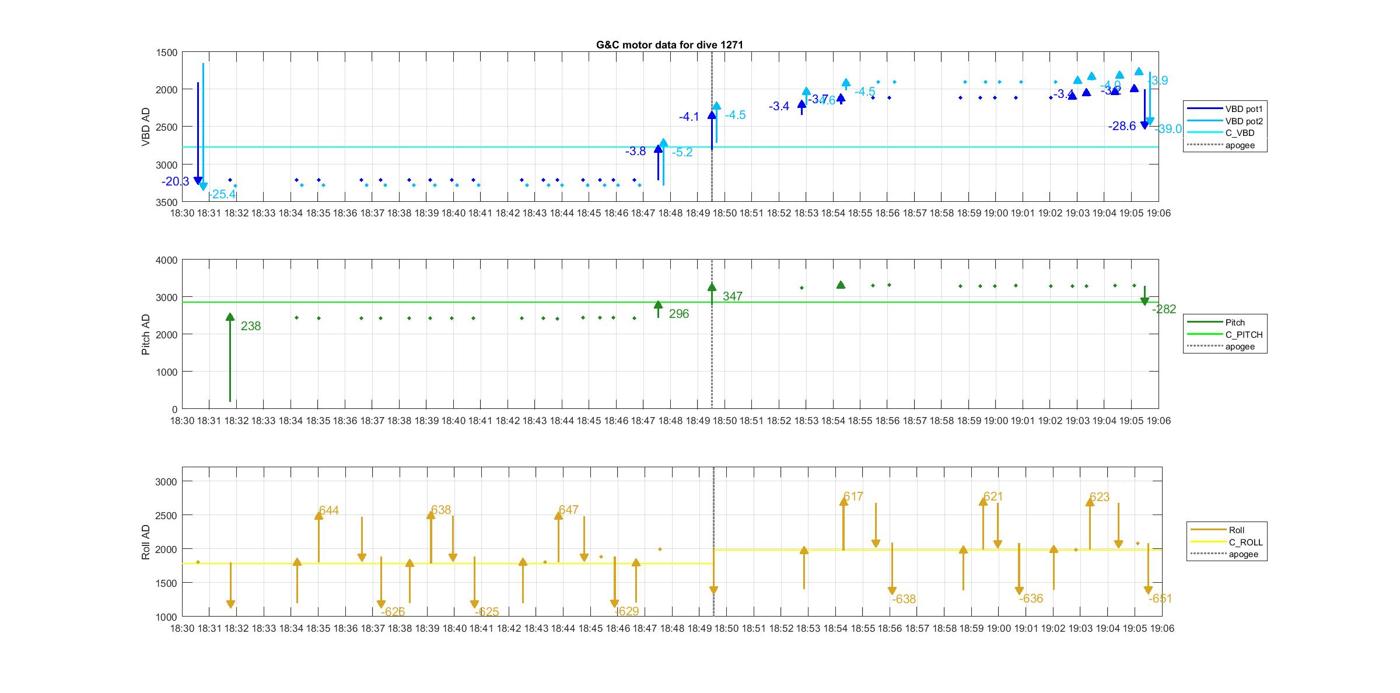This screenshot has height=693, width=1400.
Task: Click the '296' pitch data label
Action: 679,314
